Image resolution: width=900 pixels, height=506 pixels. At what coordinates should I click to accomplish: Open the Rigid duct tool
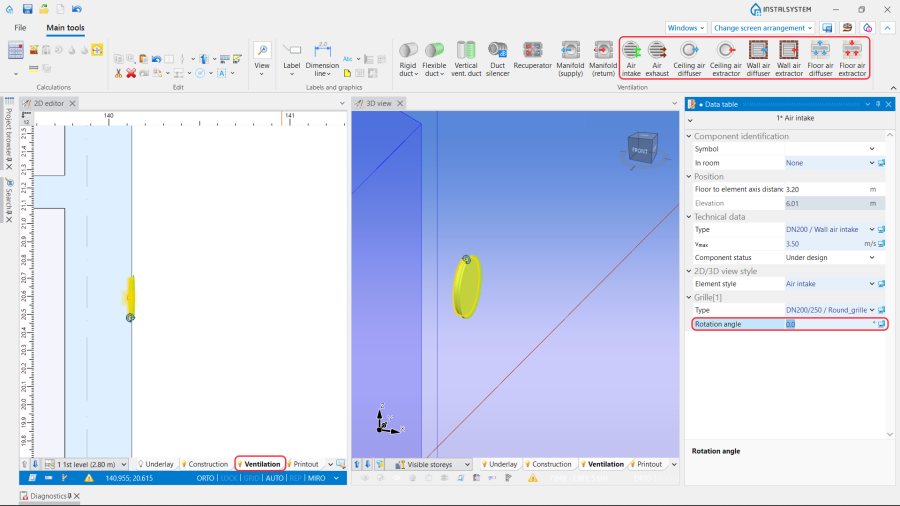pyautogui.click(x=408, y=56)
